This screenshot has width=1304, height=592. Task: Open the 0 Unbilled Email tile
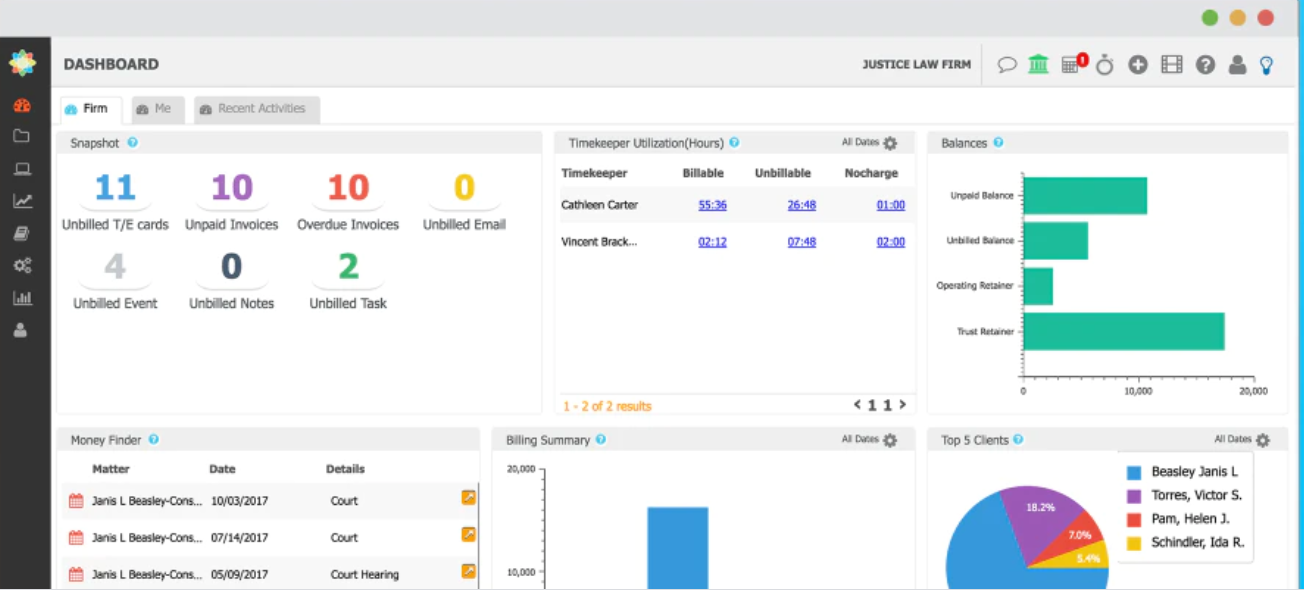point(464,201)
